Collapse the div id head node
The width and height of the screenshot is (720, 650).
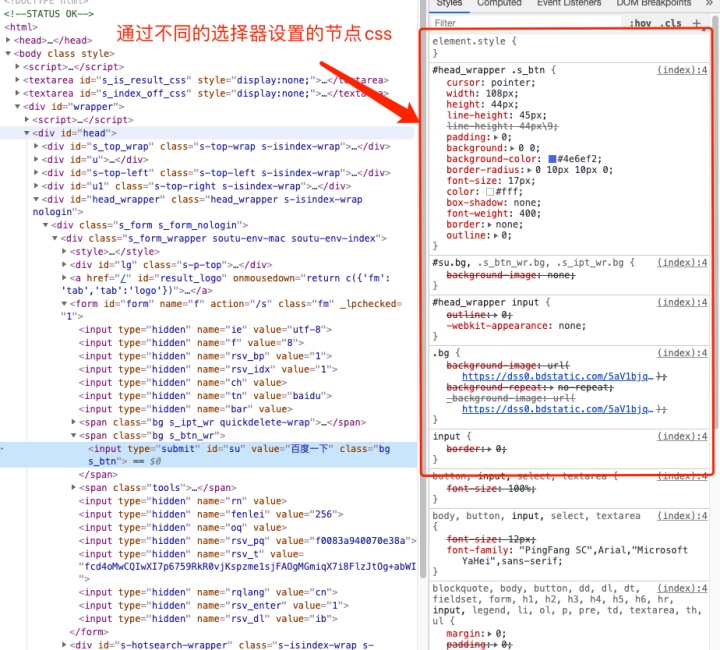27,133
